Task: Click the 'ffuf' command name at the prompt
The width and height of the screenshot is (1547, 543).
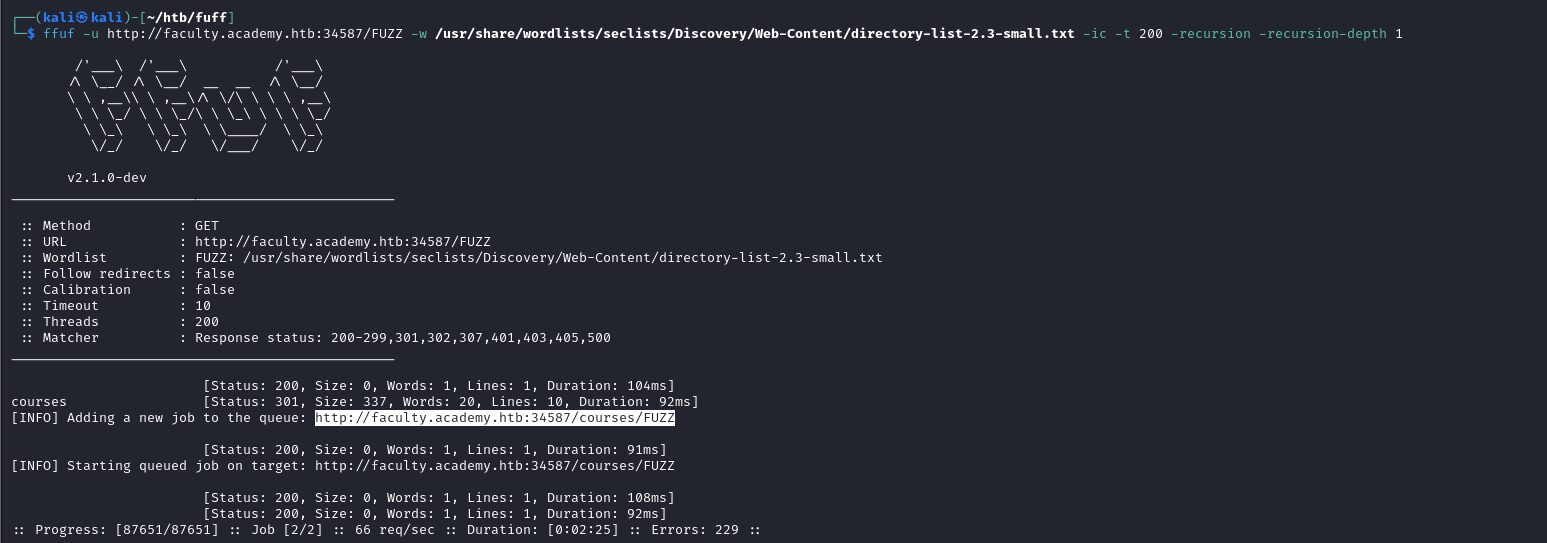Action: point(59,34)
